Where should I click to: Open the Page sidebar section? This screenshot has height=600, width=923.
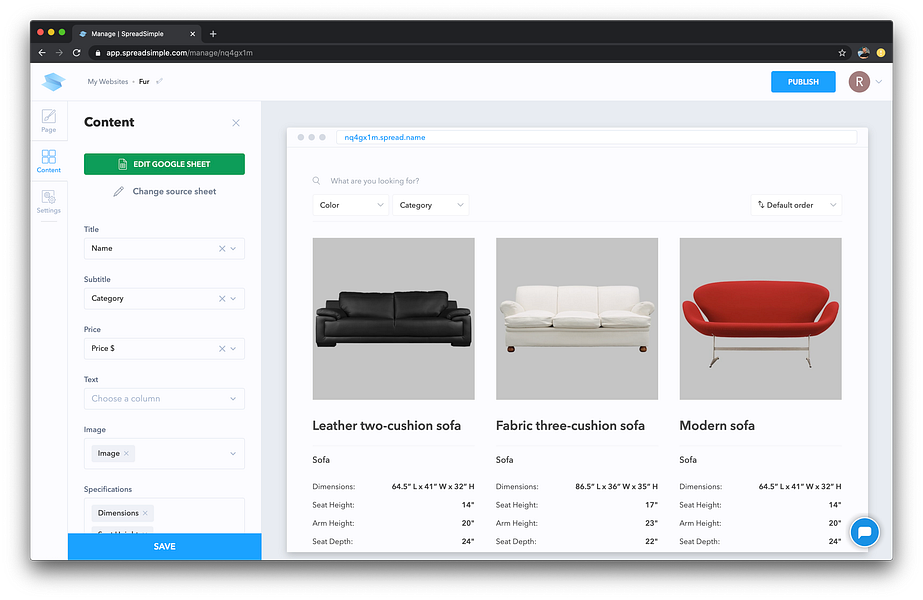click(x=49, y=121)
